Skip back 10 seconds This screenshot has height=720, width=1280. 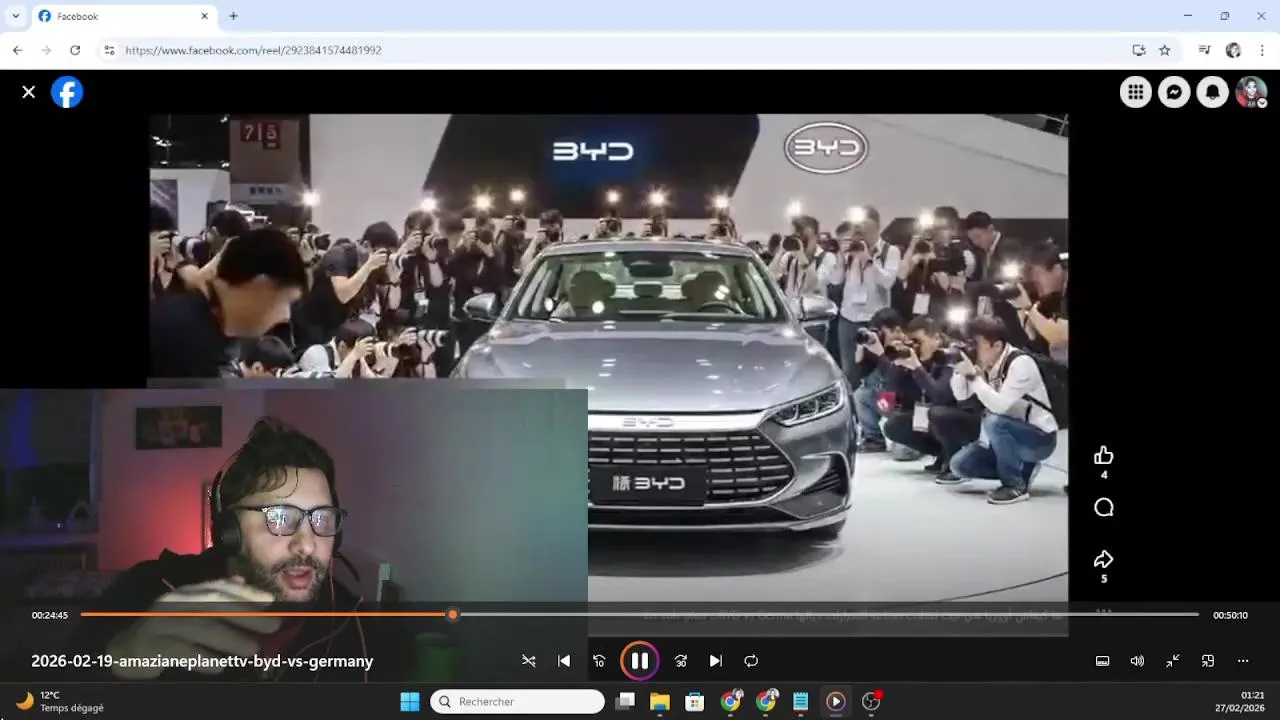pyautogui.click(x=599, y=661)
